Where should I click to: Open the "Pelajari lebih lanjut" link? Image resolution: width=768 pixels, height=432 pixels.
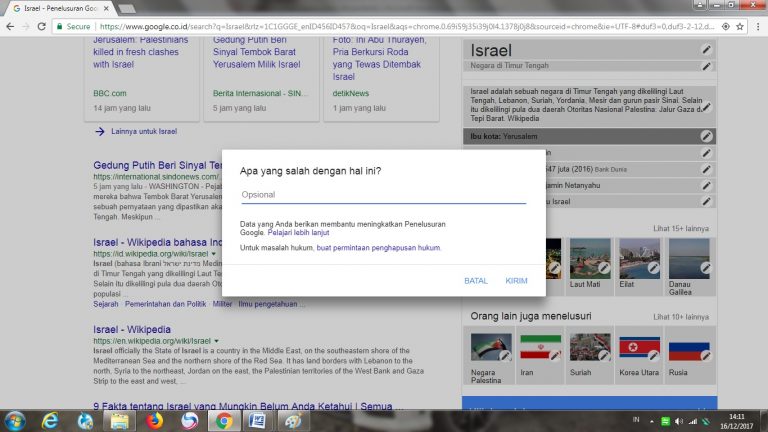[x=300, y=232]
